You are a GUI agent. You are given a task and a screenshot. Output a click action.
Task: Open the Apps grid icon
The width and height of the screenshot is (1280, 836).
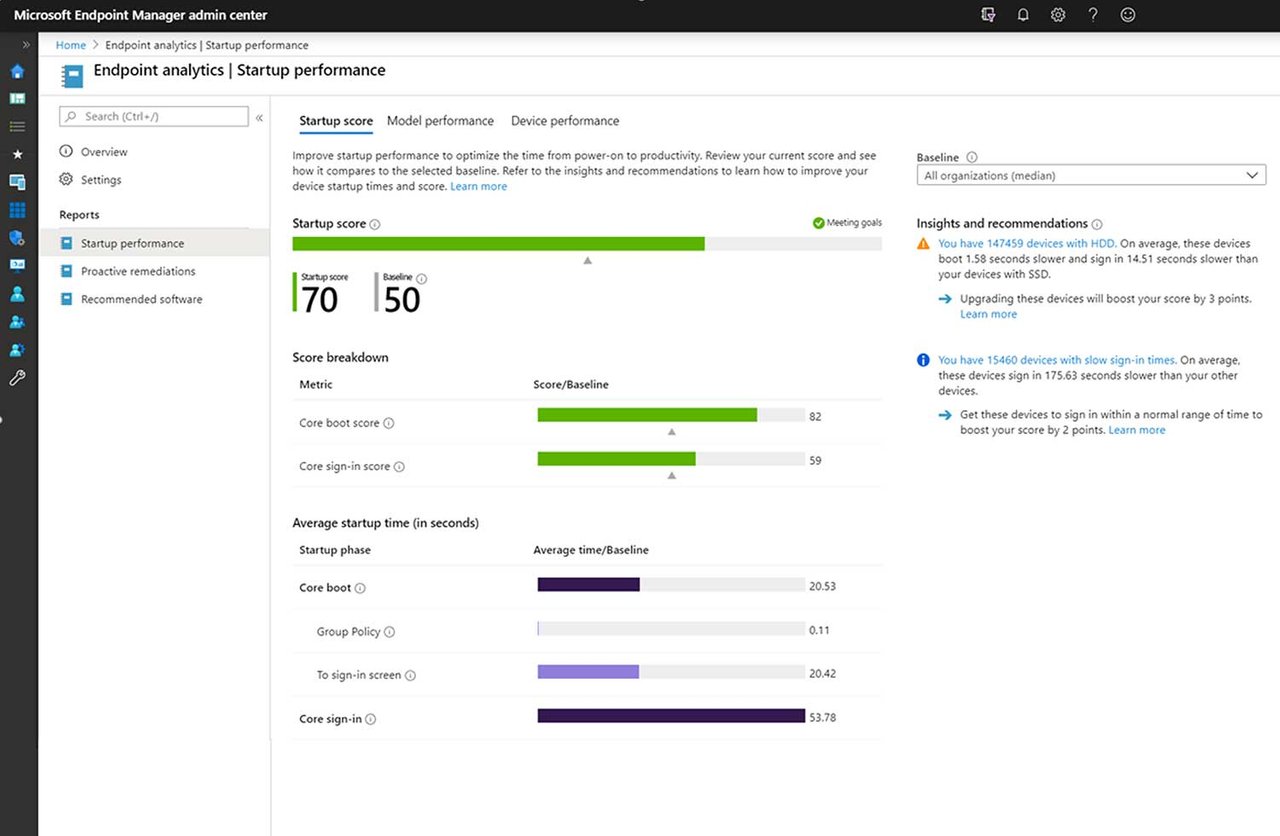pos(17,210)
